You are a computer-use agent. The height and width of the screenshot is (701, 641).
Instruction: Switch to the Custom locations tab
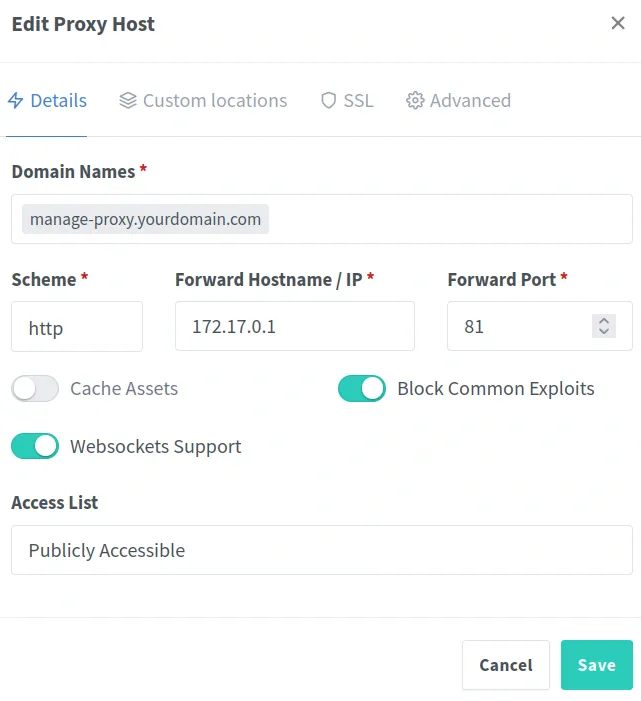click(203, 101)
